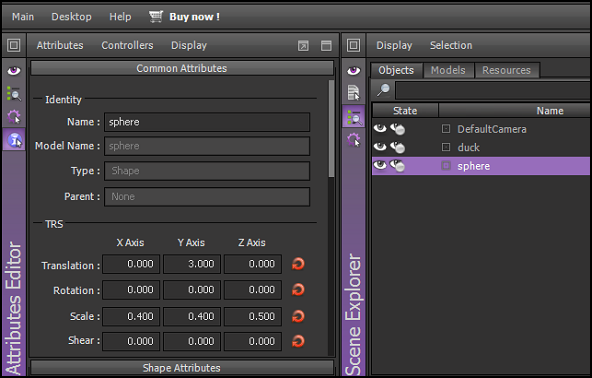
Task: Click the Scale X Axis field
Action: tap(131, 316)
